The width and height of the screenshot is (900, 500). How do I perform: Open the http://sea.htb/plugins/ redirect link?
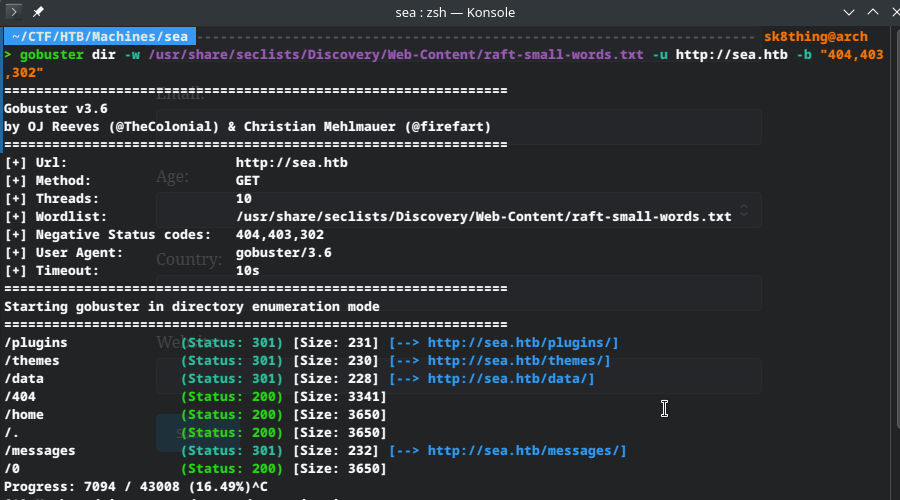(522, 343)
